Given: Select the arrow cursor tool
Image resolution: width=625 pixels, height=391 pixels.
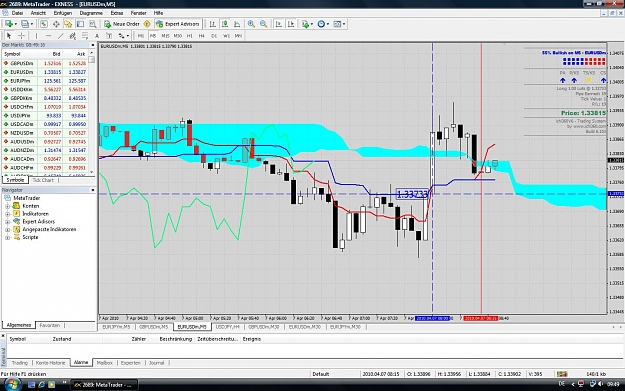Looking at the screenshot, I should (9, 36).
